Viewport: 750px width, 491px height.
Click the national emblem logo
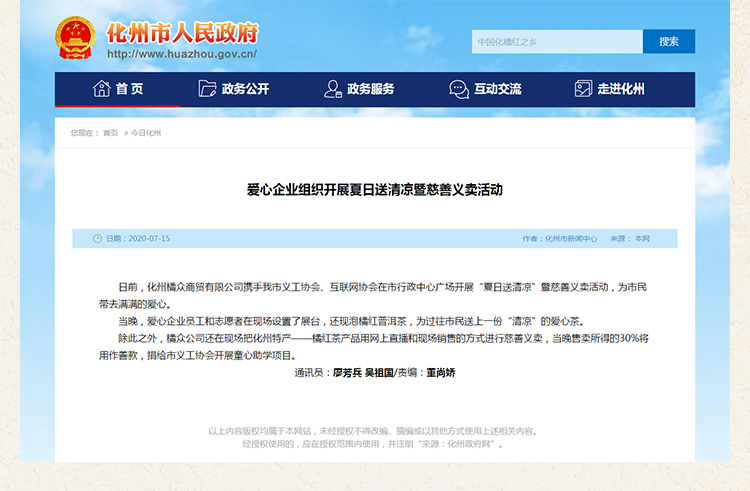pos(75,38)
